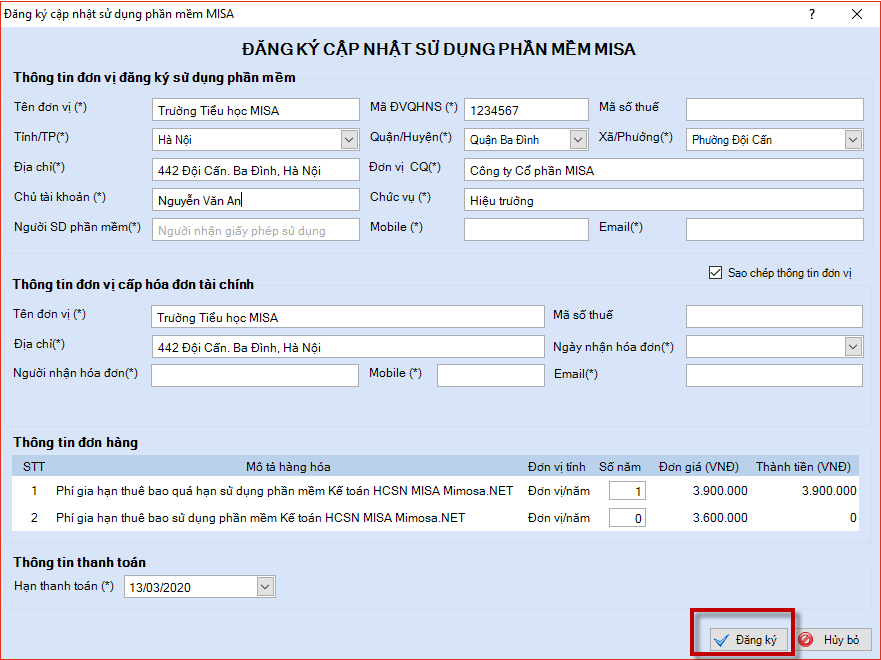Image resolution: width=881 pixels, height=660 pixels.
Task: Click Số năm field for order row 2
Action: point(627,518)
